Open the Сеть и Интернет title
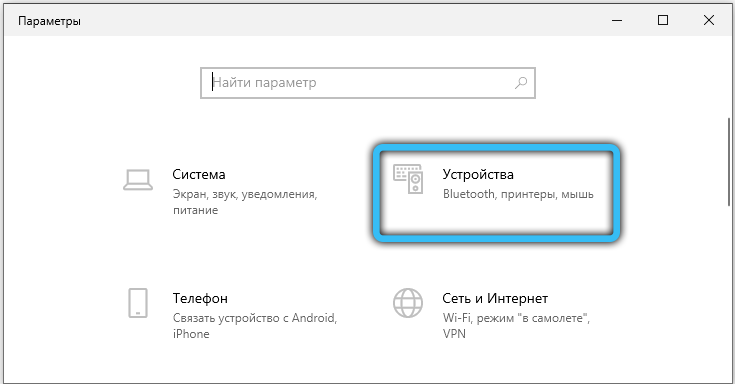The image size is (735, 384). click(495, 298)
